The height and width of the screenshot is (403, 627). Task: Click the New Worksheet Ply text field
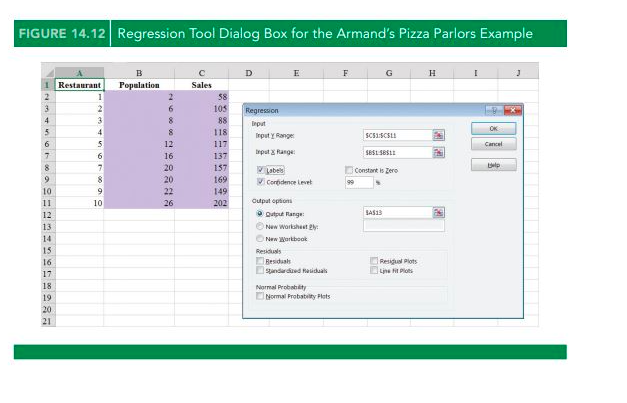tap(404, 226)
